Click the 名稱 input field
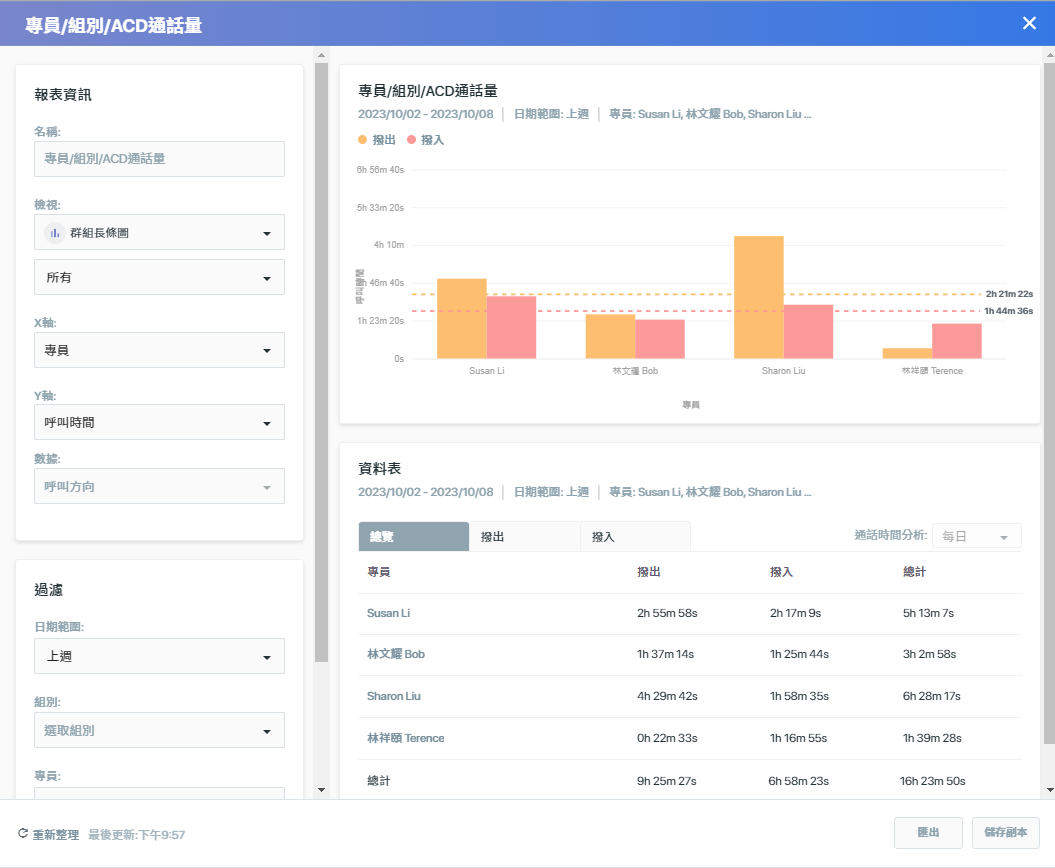 159,159
